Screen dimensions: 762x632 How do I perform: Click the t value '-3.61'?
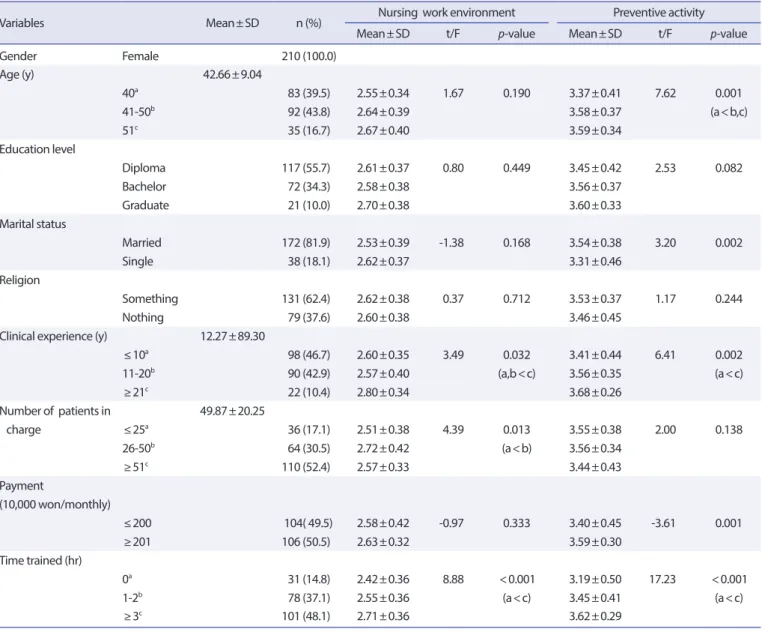click(x=663, y=523)
